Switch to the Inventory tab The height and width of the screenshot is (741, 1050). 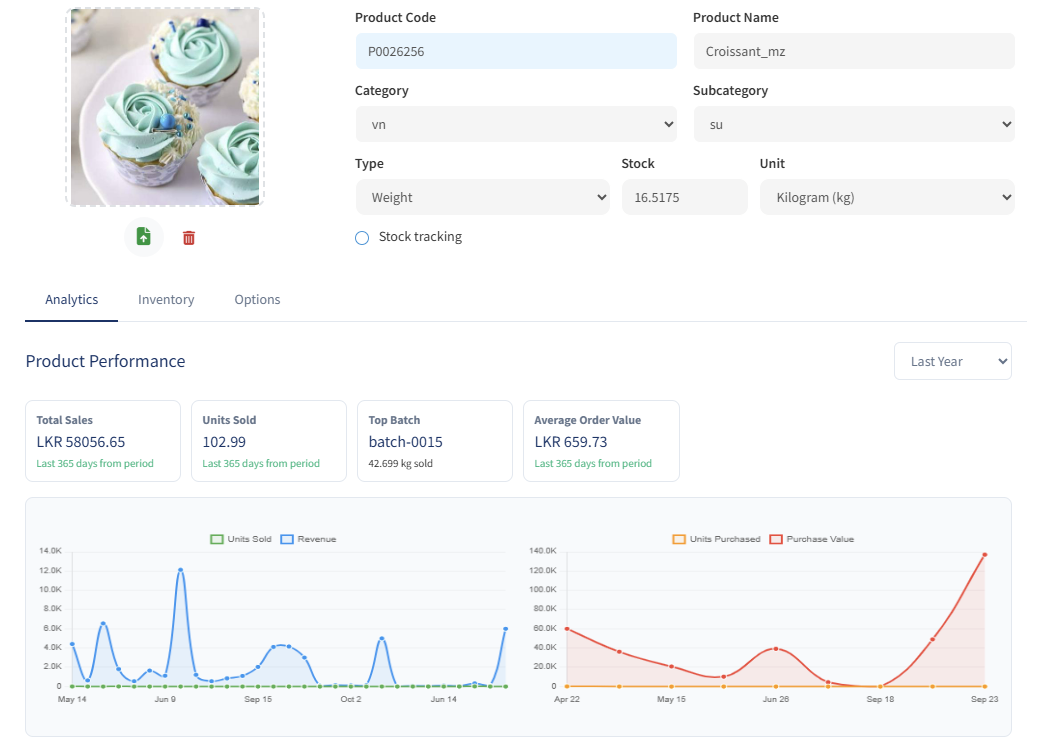(x=166, y=299)
